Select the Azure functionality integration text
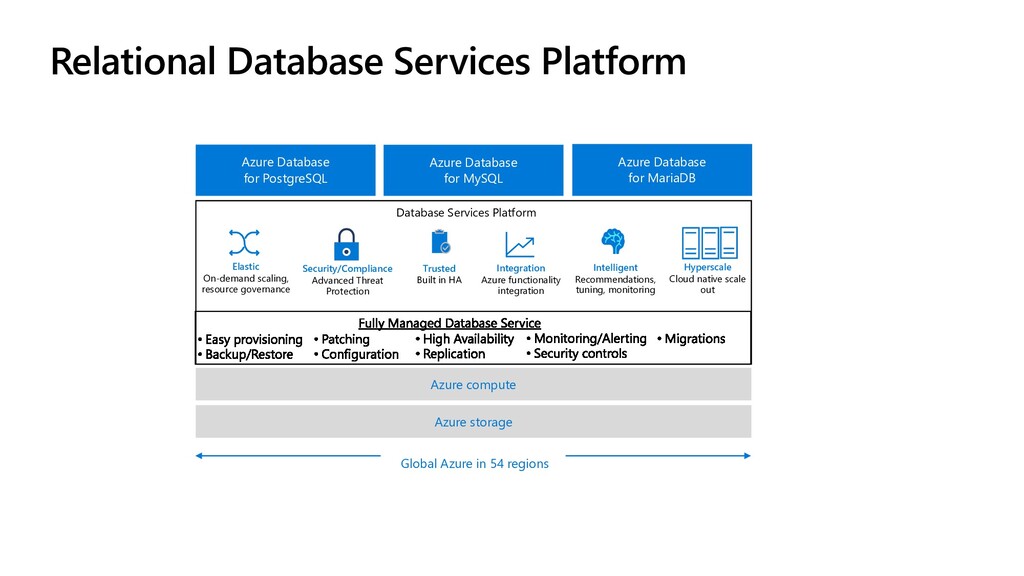The image size is (1024, 576). pos(520,285)
